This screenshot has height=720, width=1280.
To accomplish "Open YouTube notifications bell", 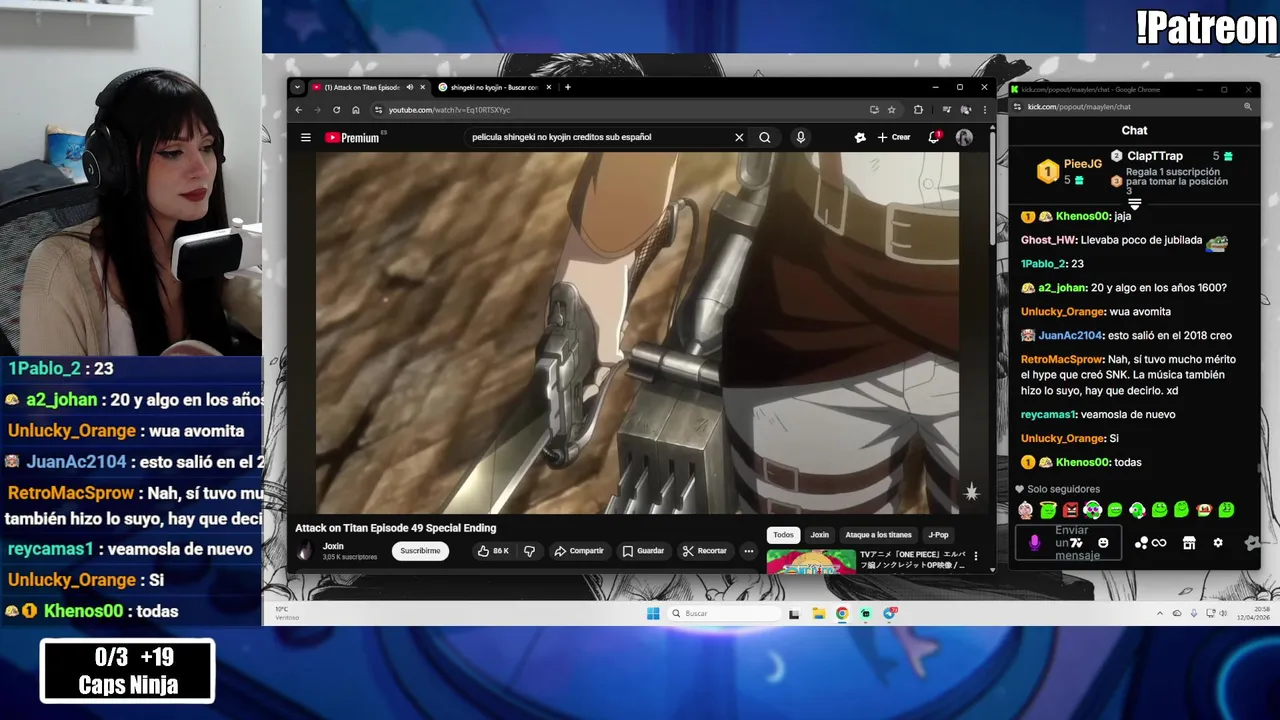I will (934, 137).
